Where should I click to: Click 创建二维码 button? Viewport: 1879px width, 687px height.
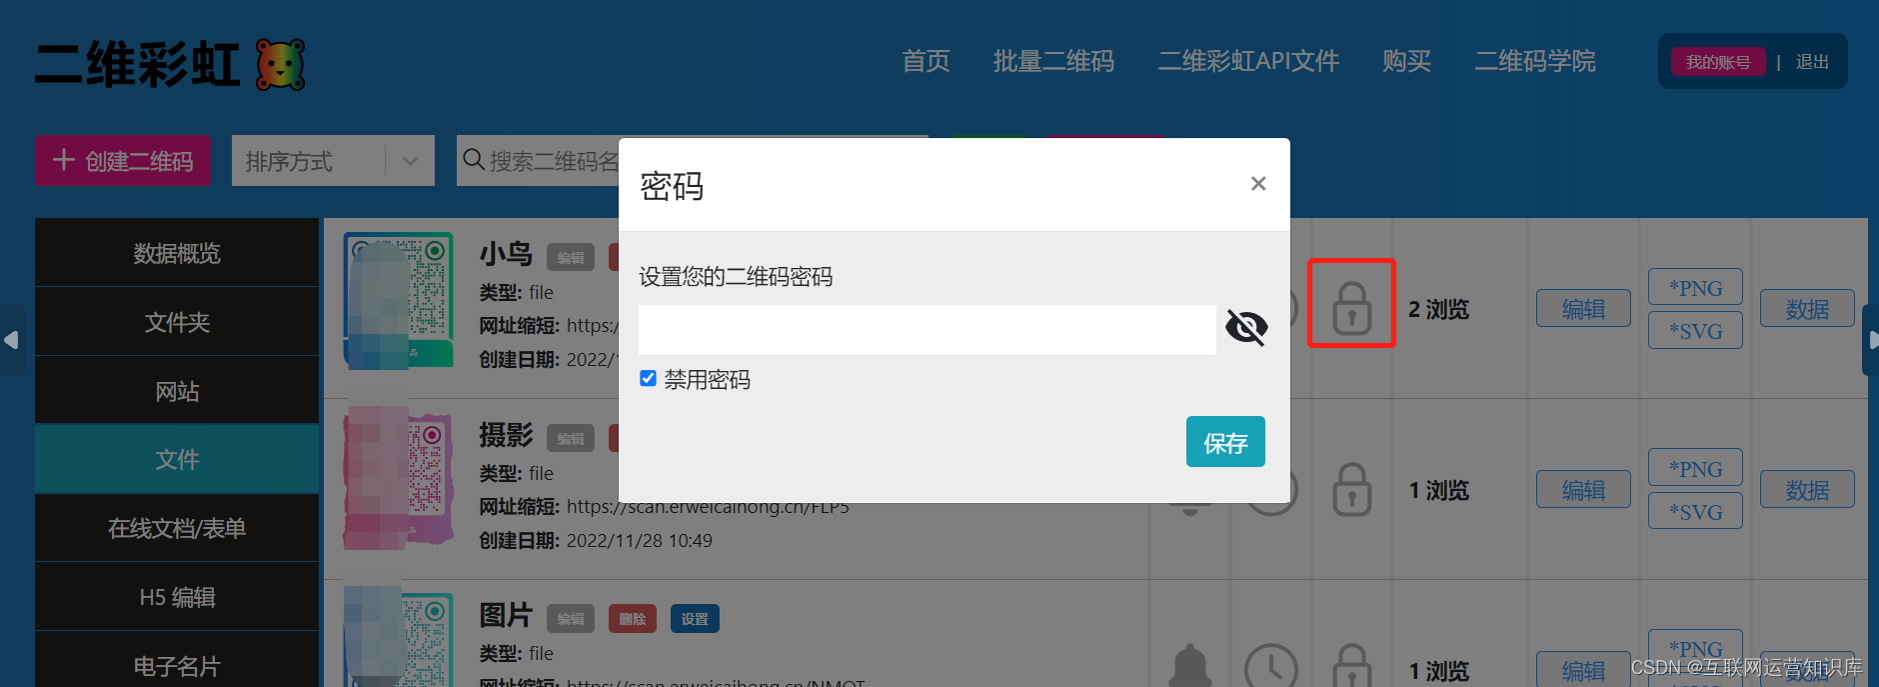tap(123, 161)
